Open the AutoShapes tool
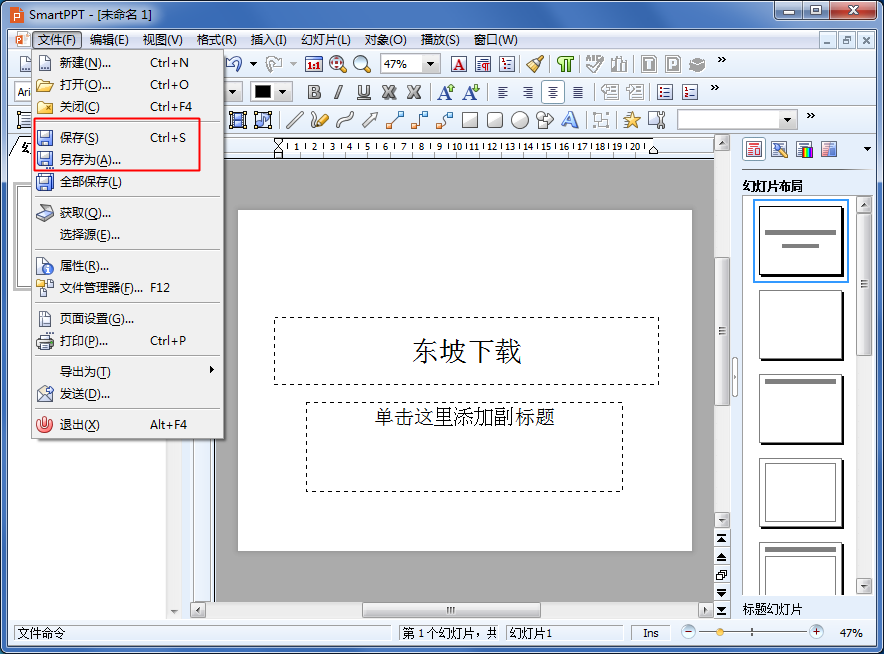The height and width of the screenshot is (654, 884). point(545,120)
